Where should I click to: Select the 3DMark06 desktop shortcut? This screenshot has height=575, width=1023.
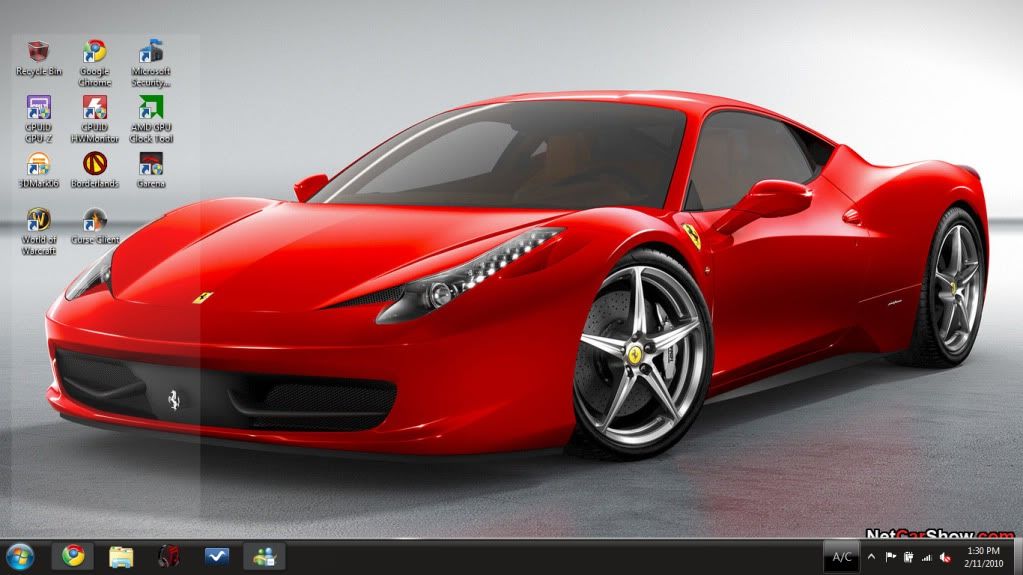pyautogui.click(x=38, y=170)
